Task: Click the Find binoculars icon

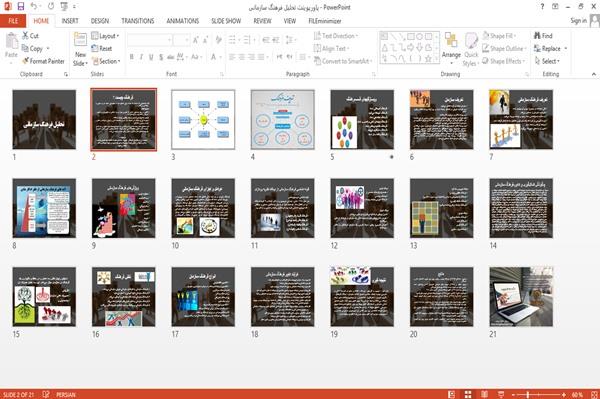Action: (x=538, y=36)
